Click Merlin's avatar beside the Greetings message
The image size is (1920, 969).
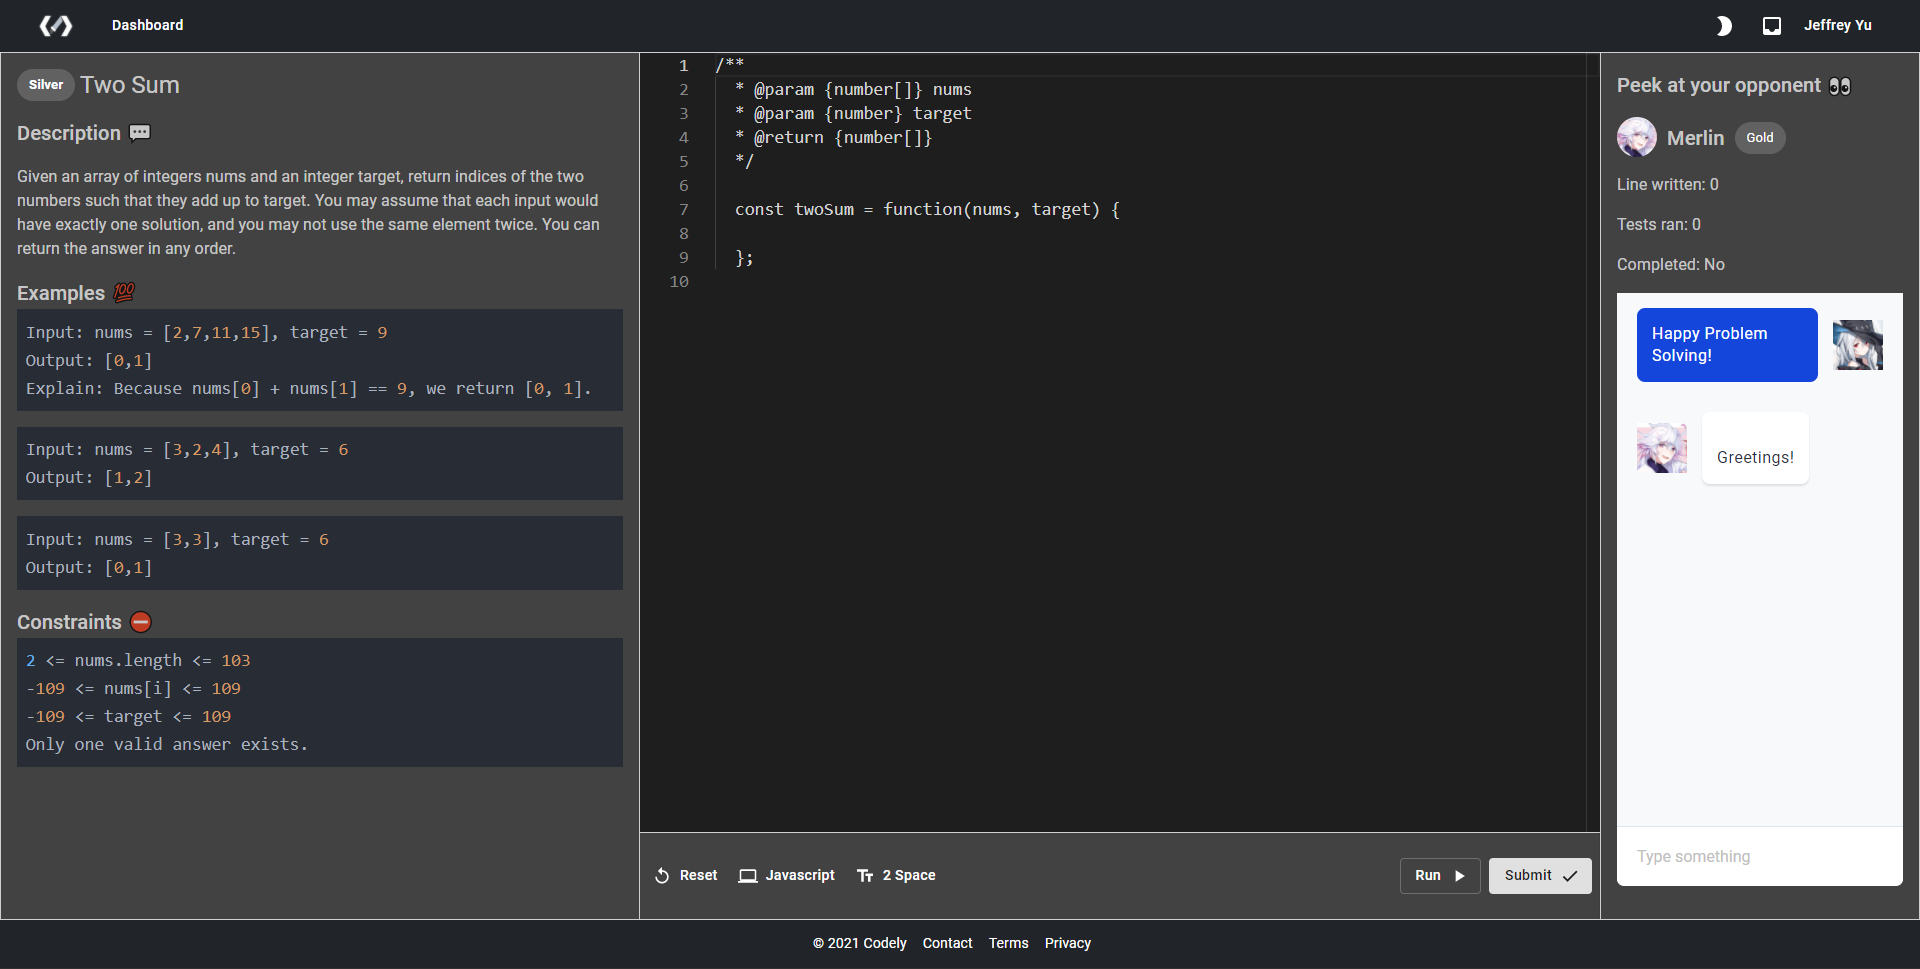(1662, 448)
